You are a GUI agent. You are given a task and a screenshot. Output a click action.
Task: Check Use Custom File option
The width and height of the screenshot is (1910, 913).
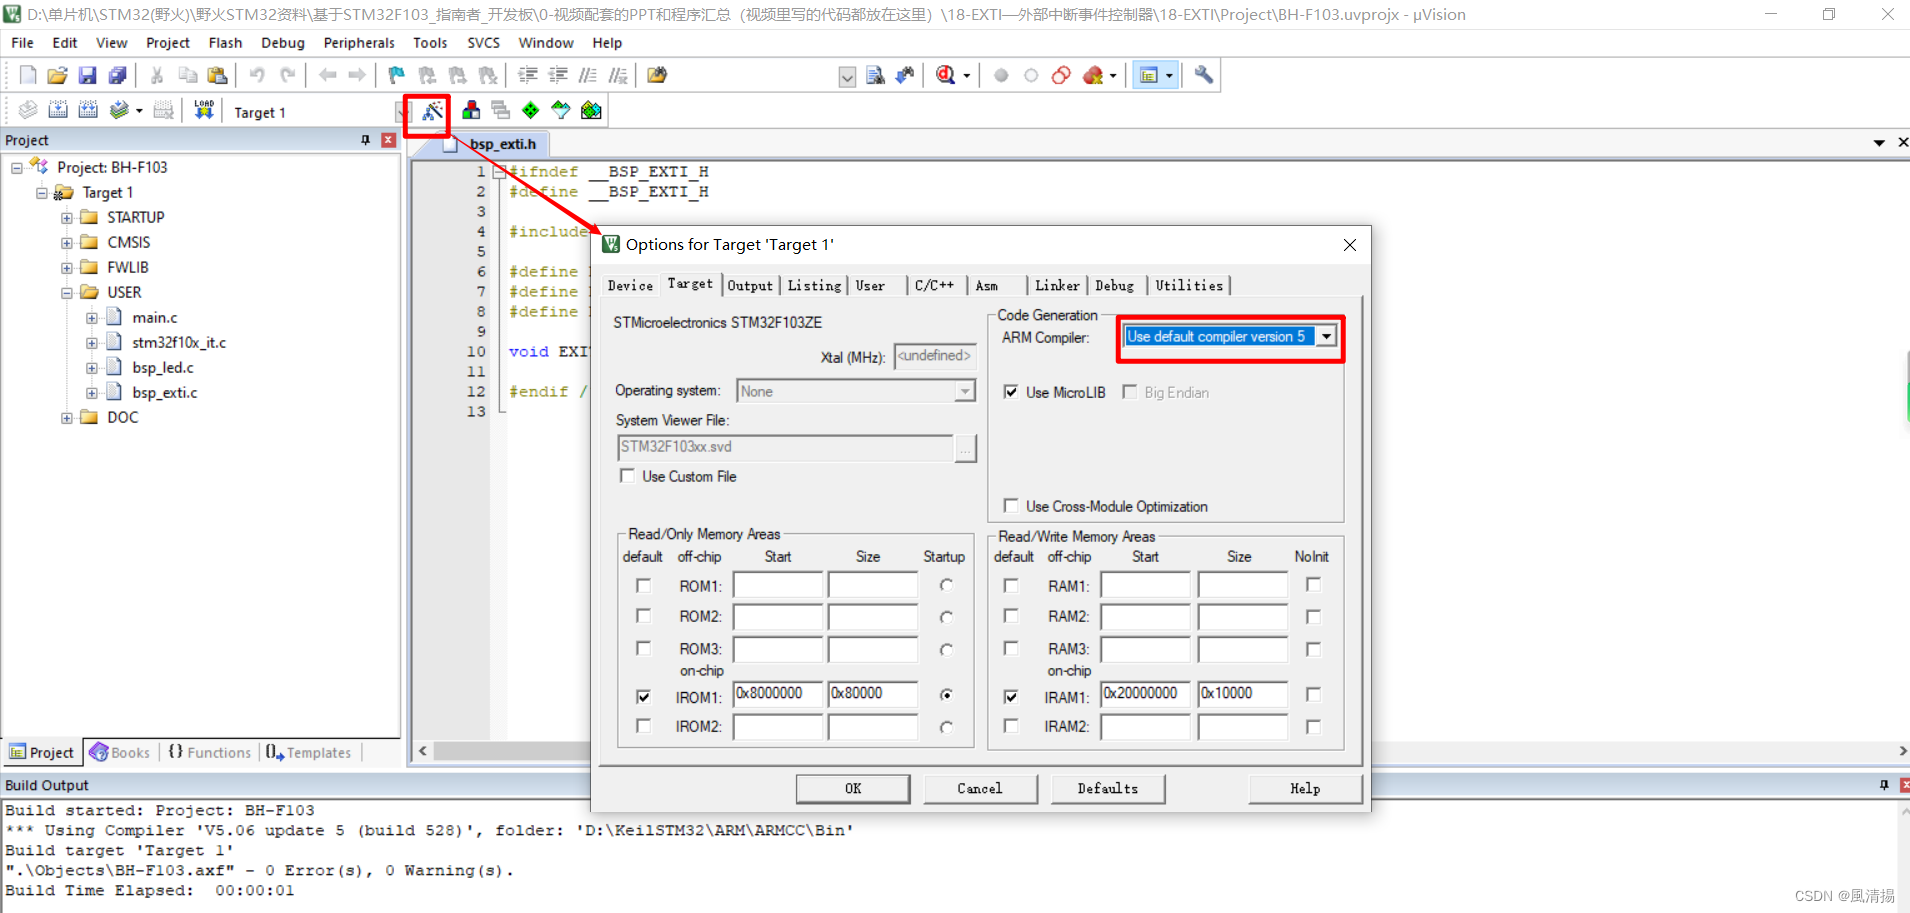point(627,476)
